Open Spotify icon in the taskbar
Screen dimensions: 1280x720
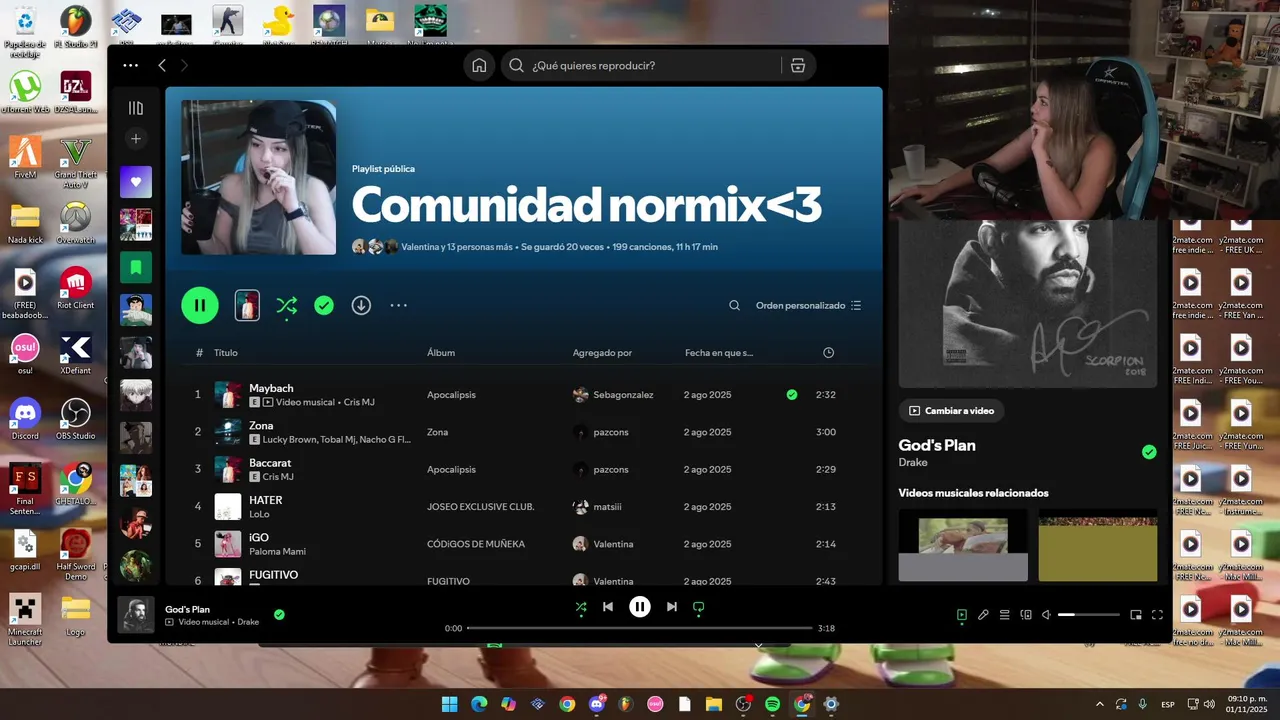click(x=772, y=704)
